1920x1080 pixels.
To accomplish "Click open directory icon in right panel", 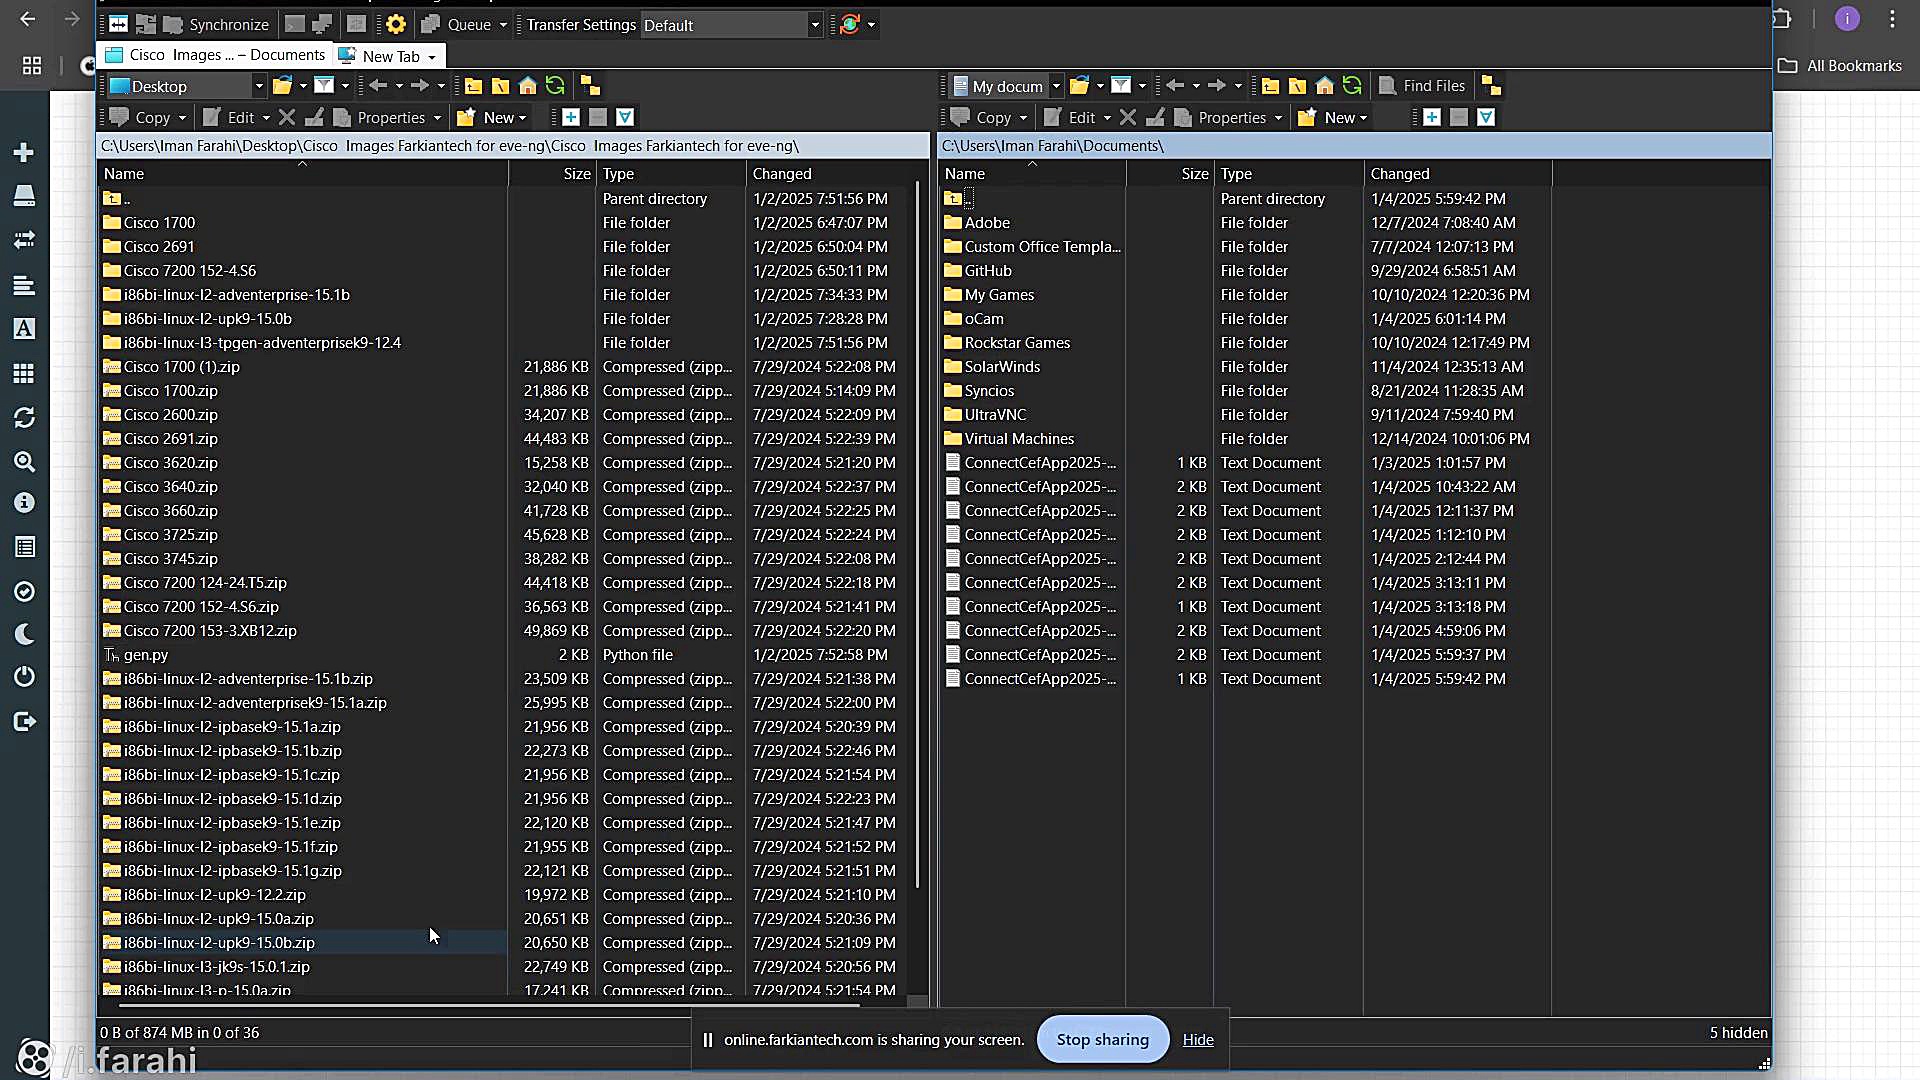I will [x=1079, y=86].
